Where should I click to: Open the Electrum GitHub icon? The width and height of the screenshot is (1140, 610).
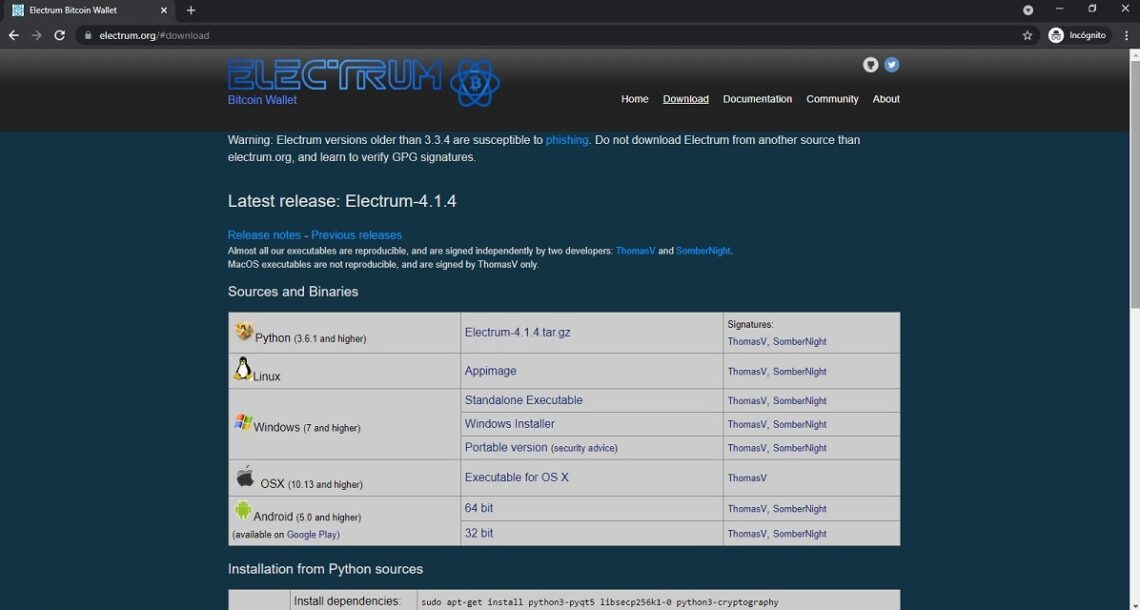click(x=870, y=64)
